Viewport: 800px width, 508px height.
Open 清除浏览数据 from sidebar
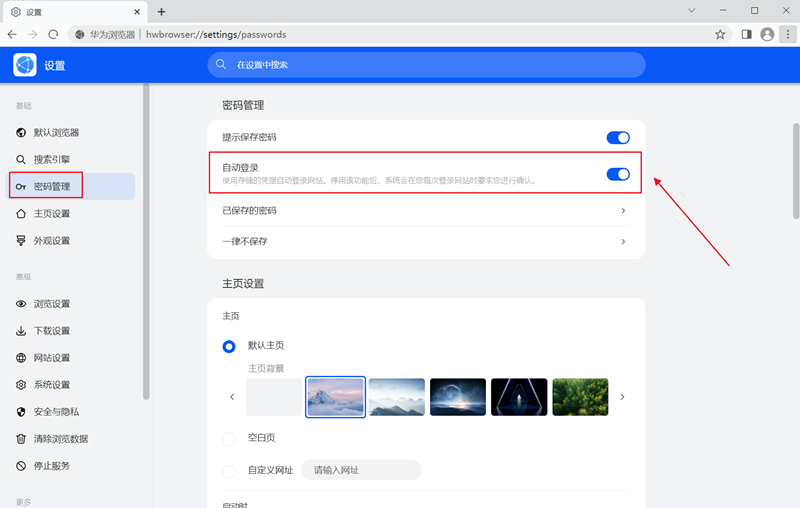click(60, 438)
